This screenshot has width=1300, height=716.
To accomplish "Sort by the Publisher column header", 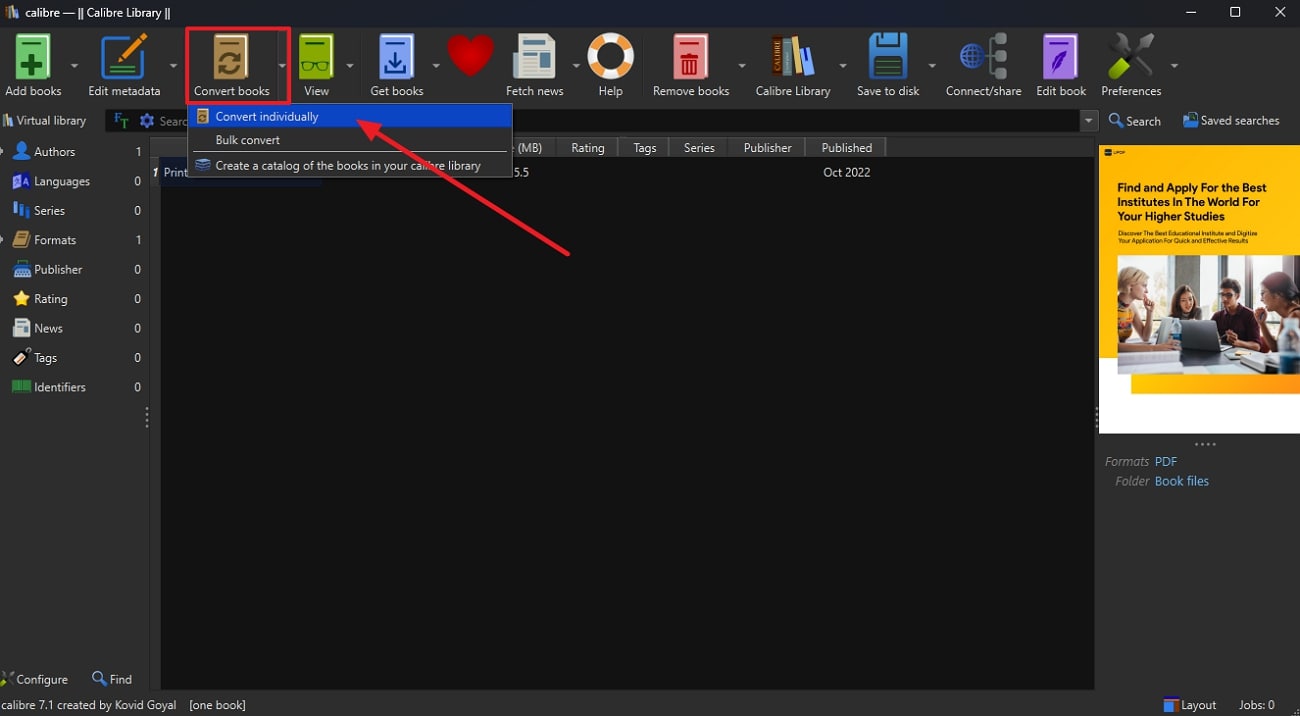I will tap(768, 148).
